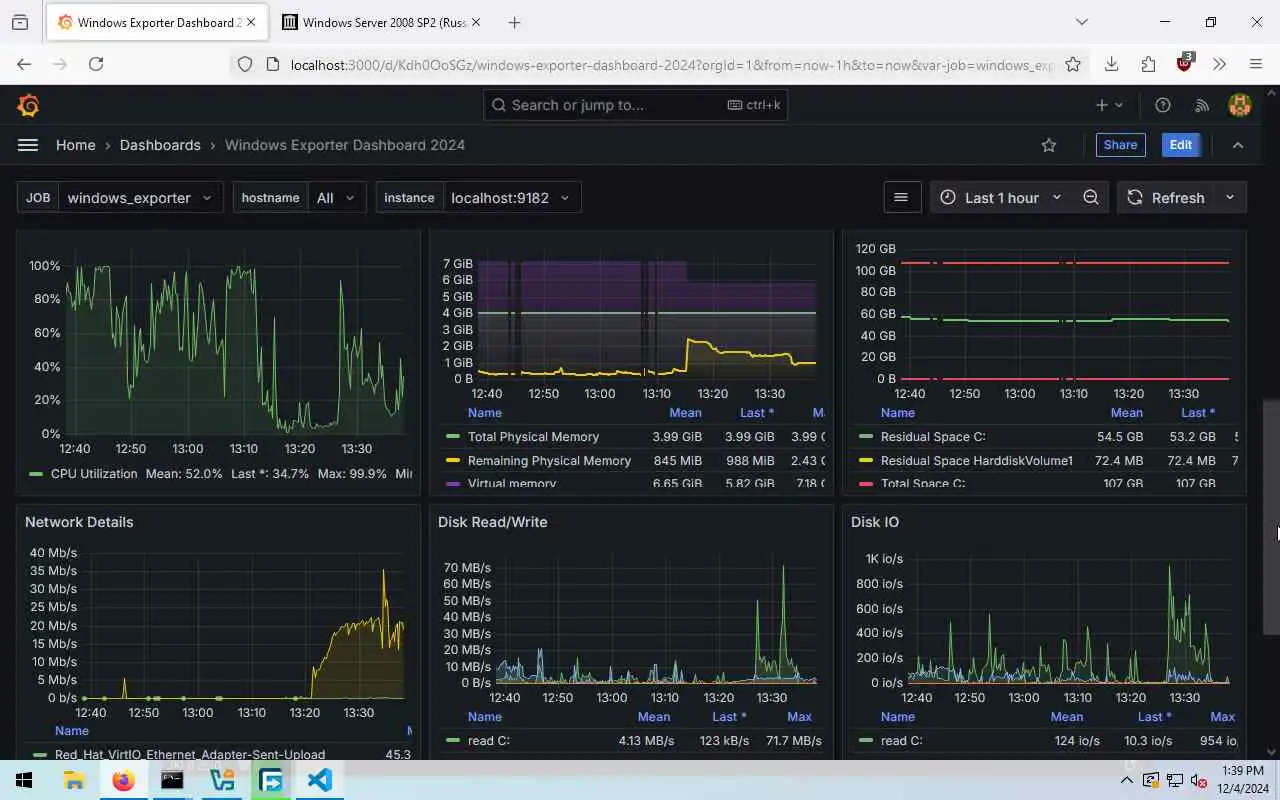Open the Windows Start menu
The height and width of the screenshot is (800, 1280).
(24, 780)
